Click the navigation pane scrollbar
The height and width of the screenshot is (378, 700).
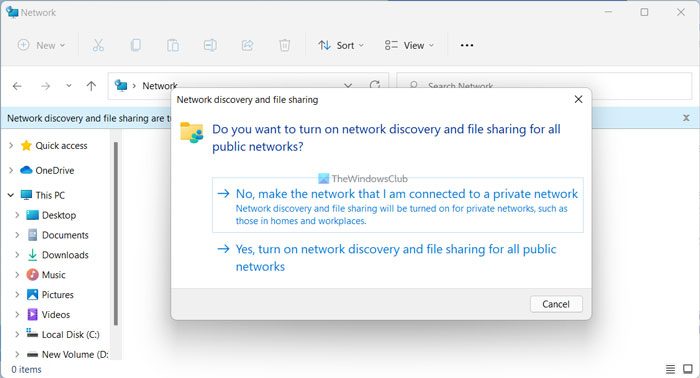116,233
